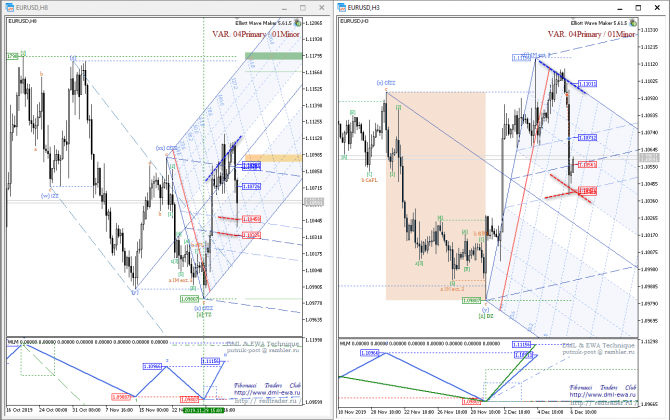Open the www.dml-ewa.ru link in H3 window
Screen dimensions: 670x420
coord(602,394)
